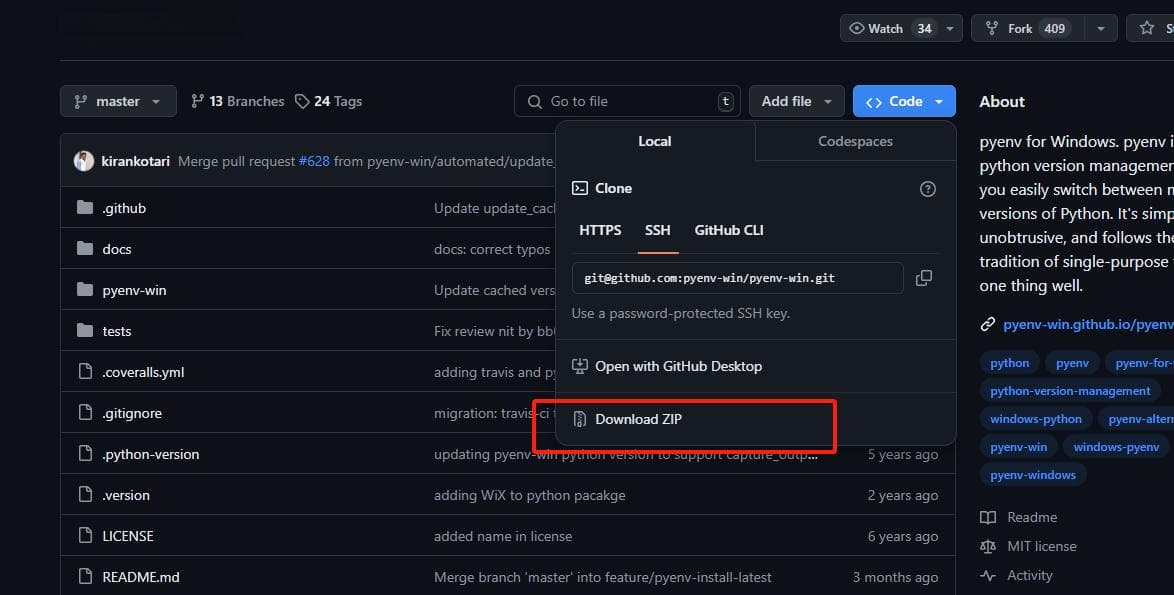
Task: Open the MIT license link
Action: tap(1041, 546)
